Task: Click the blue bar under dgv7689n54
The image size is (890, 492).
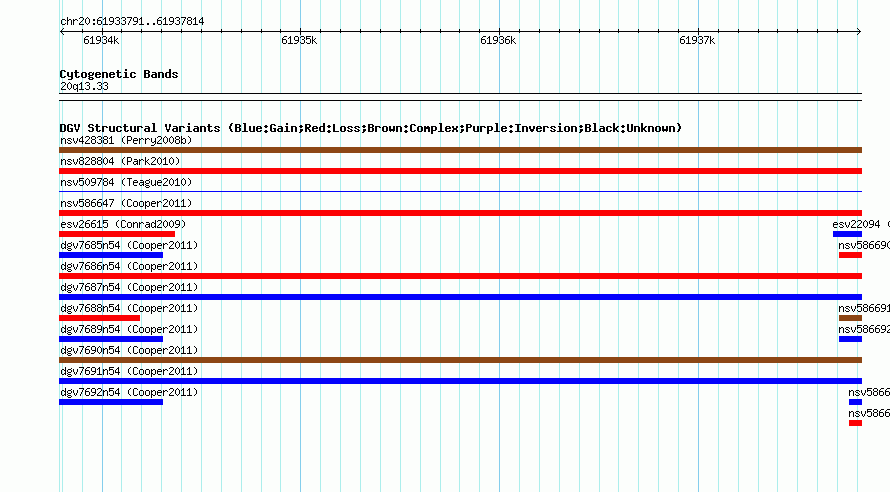Action: click(111, 339)
